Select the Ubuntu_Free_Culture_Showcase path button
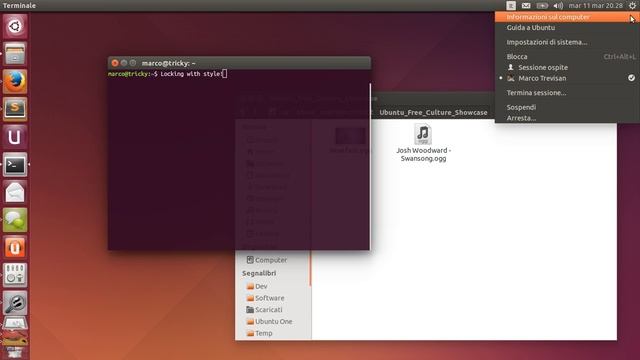The width and height of the screenshot is (640, 360). coord(433,112)
